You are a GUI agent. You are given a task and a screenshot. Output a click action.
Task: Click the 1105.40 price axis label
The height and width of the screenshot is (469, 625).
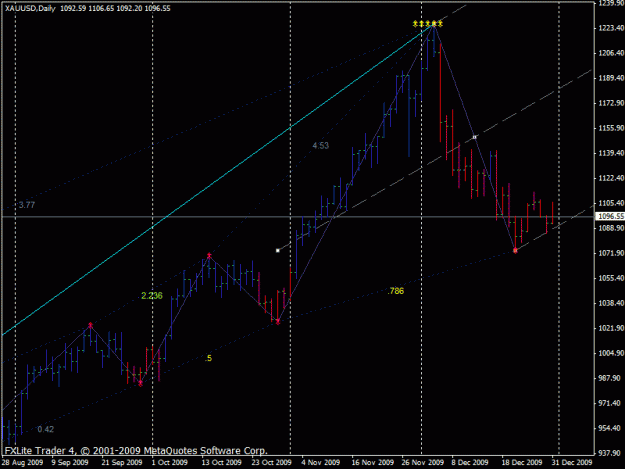click(x=611, y=203)
